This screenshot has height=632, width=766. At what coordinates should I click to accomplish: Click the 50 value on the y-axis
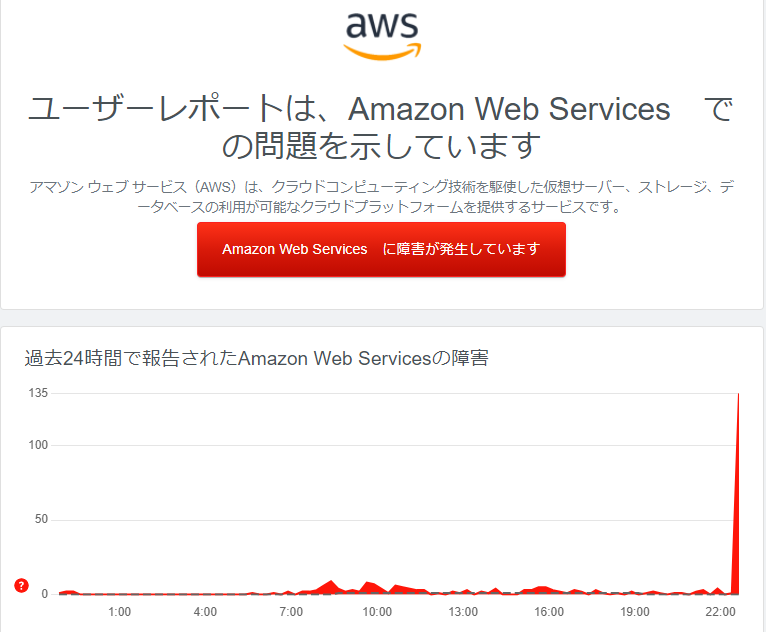[x=41, y=520]
